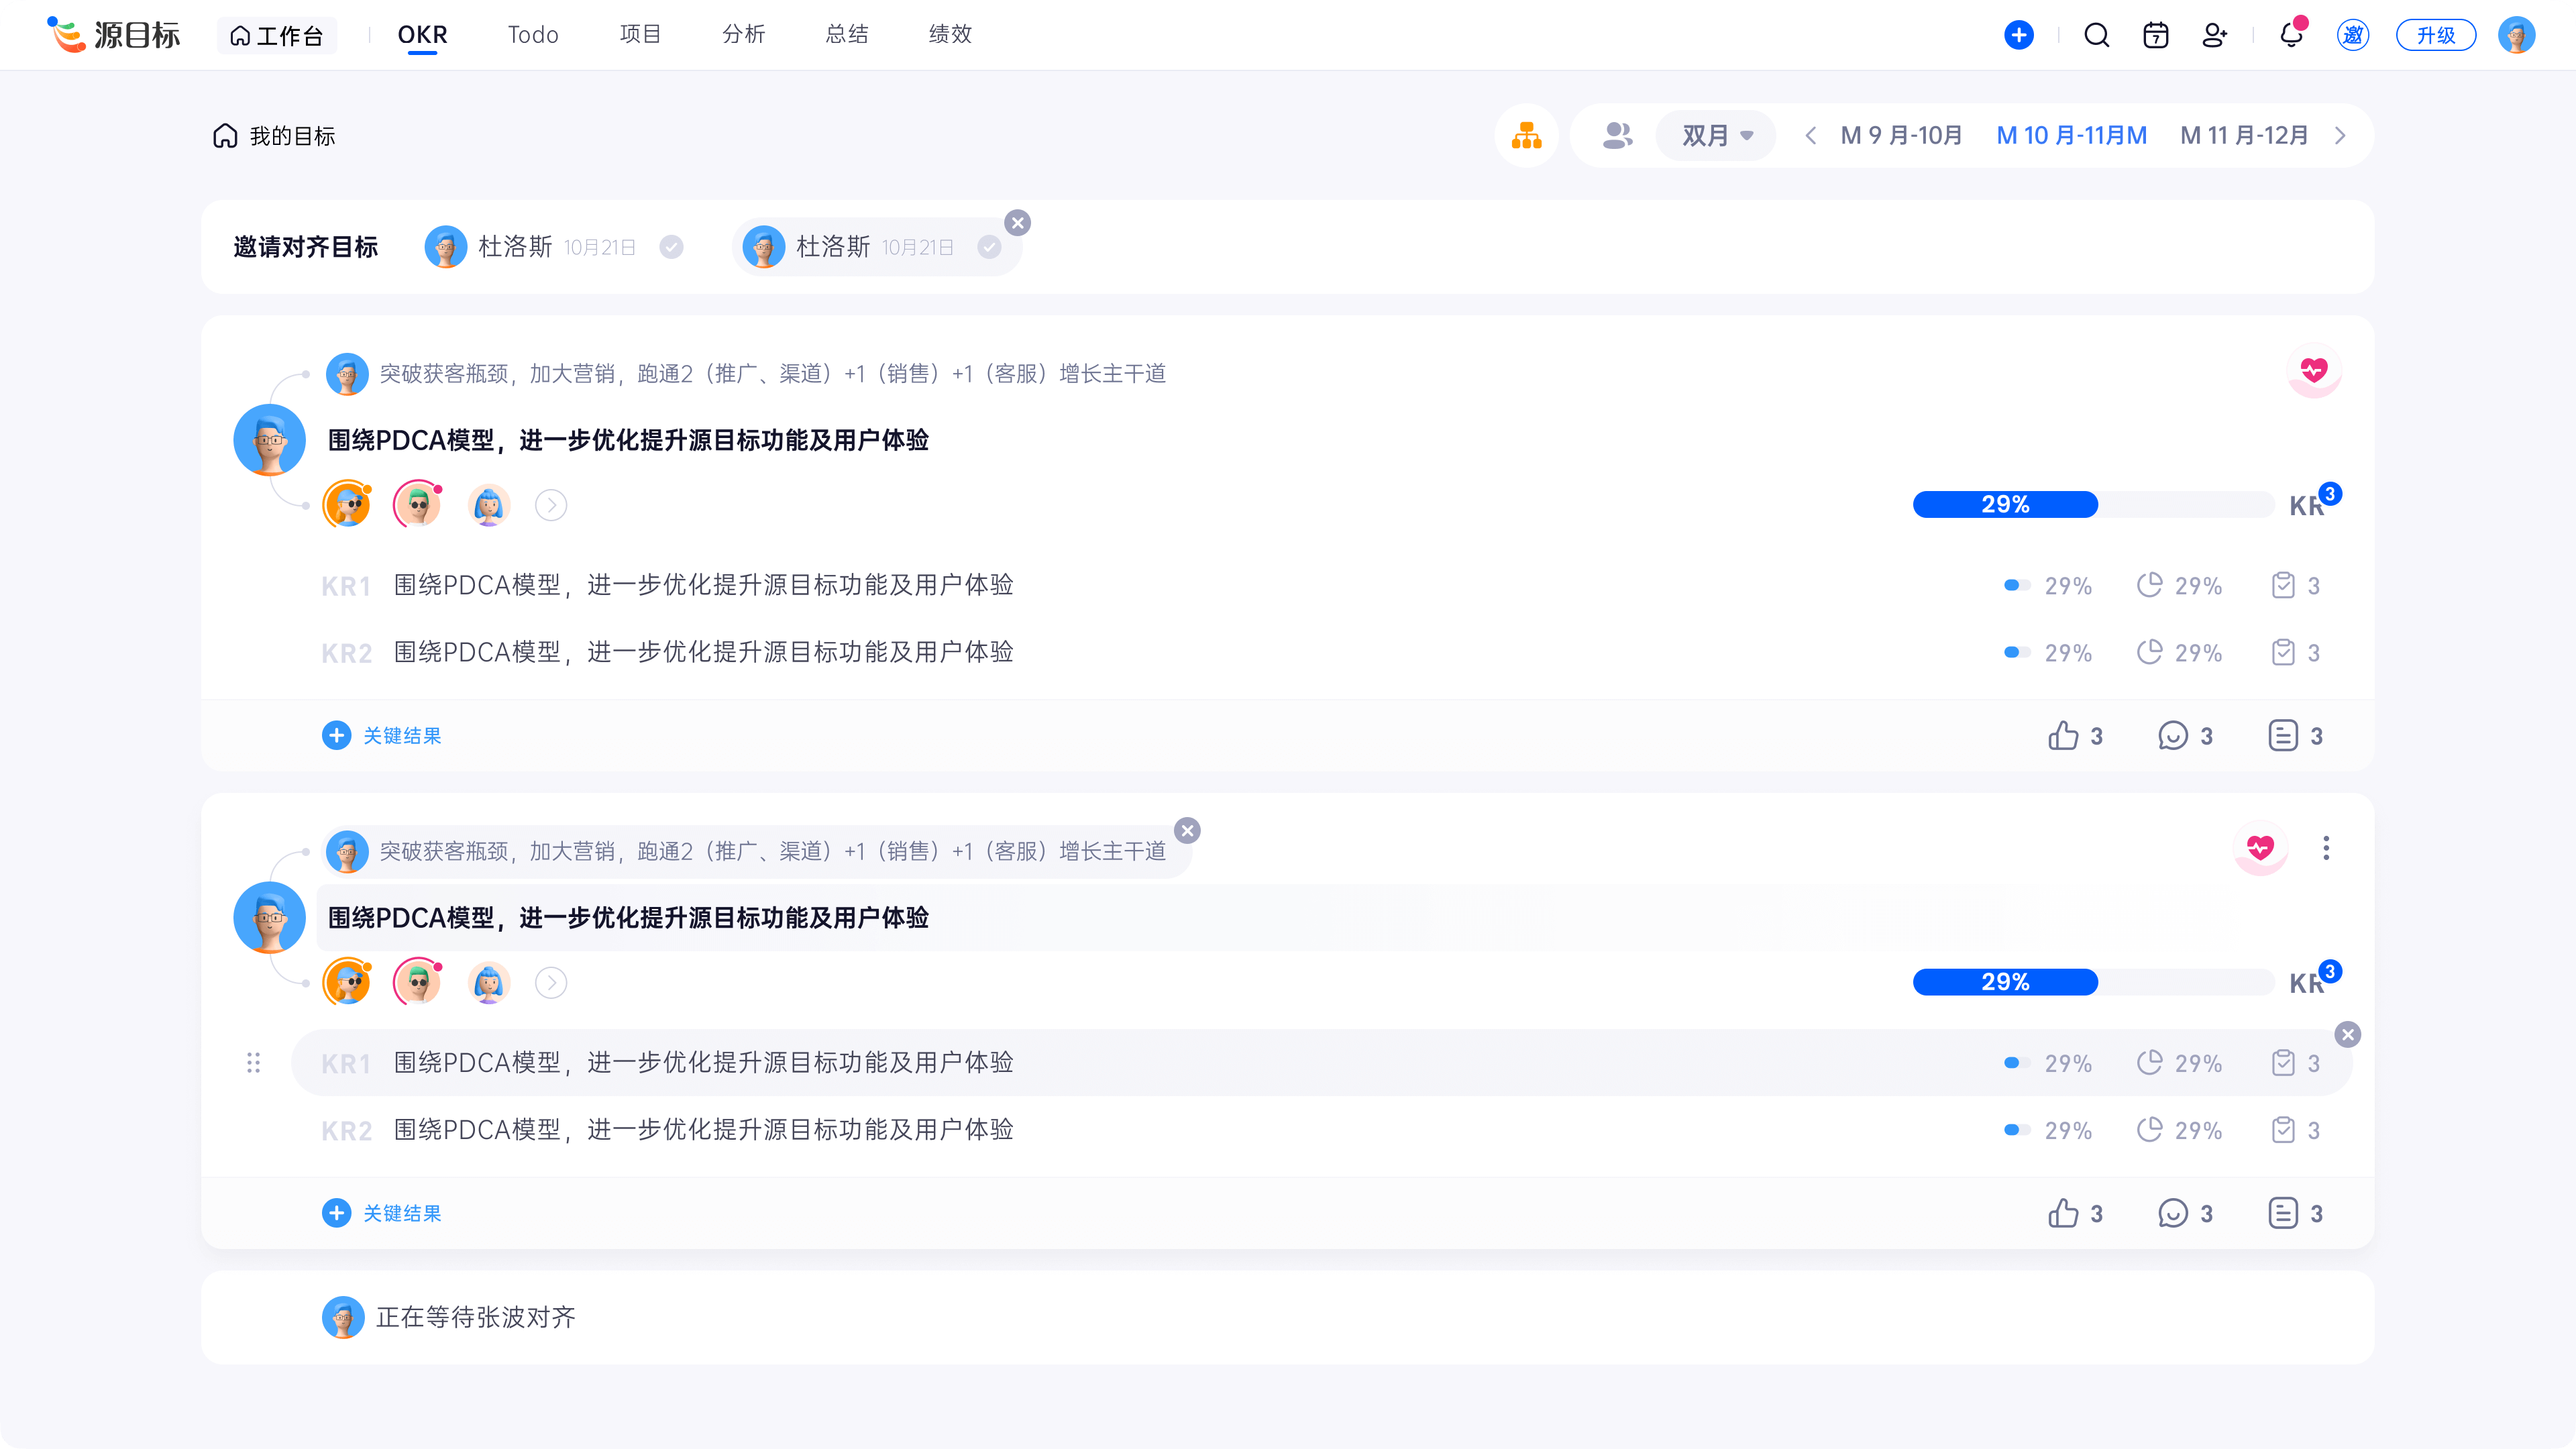Viewport: 2576px width, 1449px height.
Task: Click the thumbs-up like icon on first objective
Action: 2062,736
